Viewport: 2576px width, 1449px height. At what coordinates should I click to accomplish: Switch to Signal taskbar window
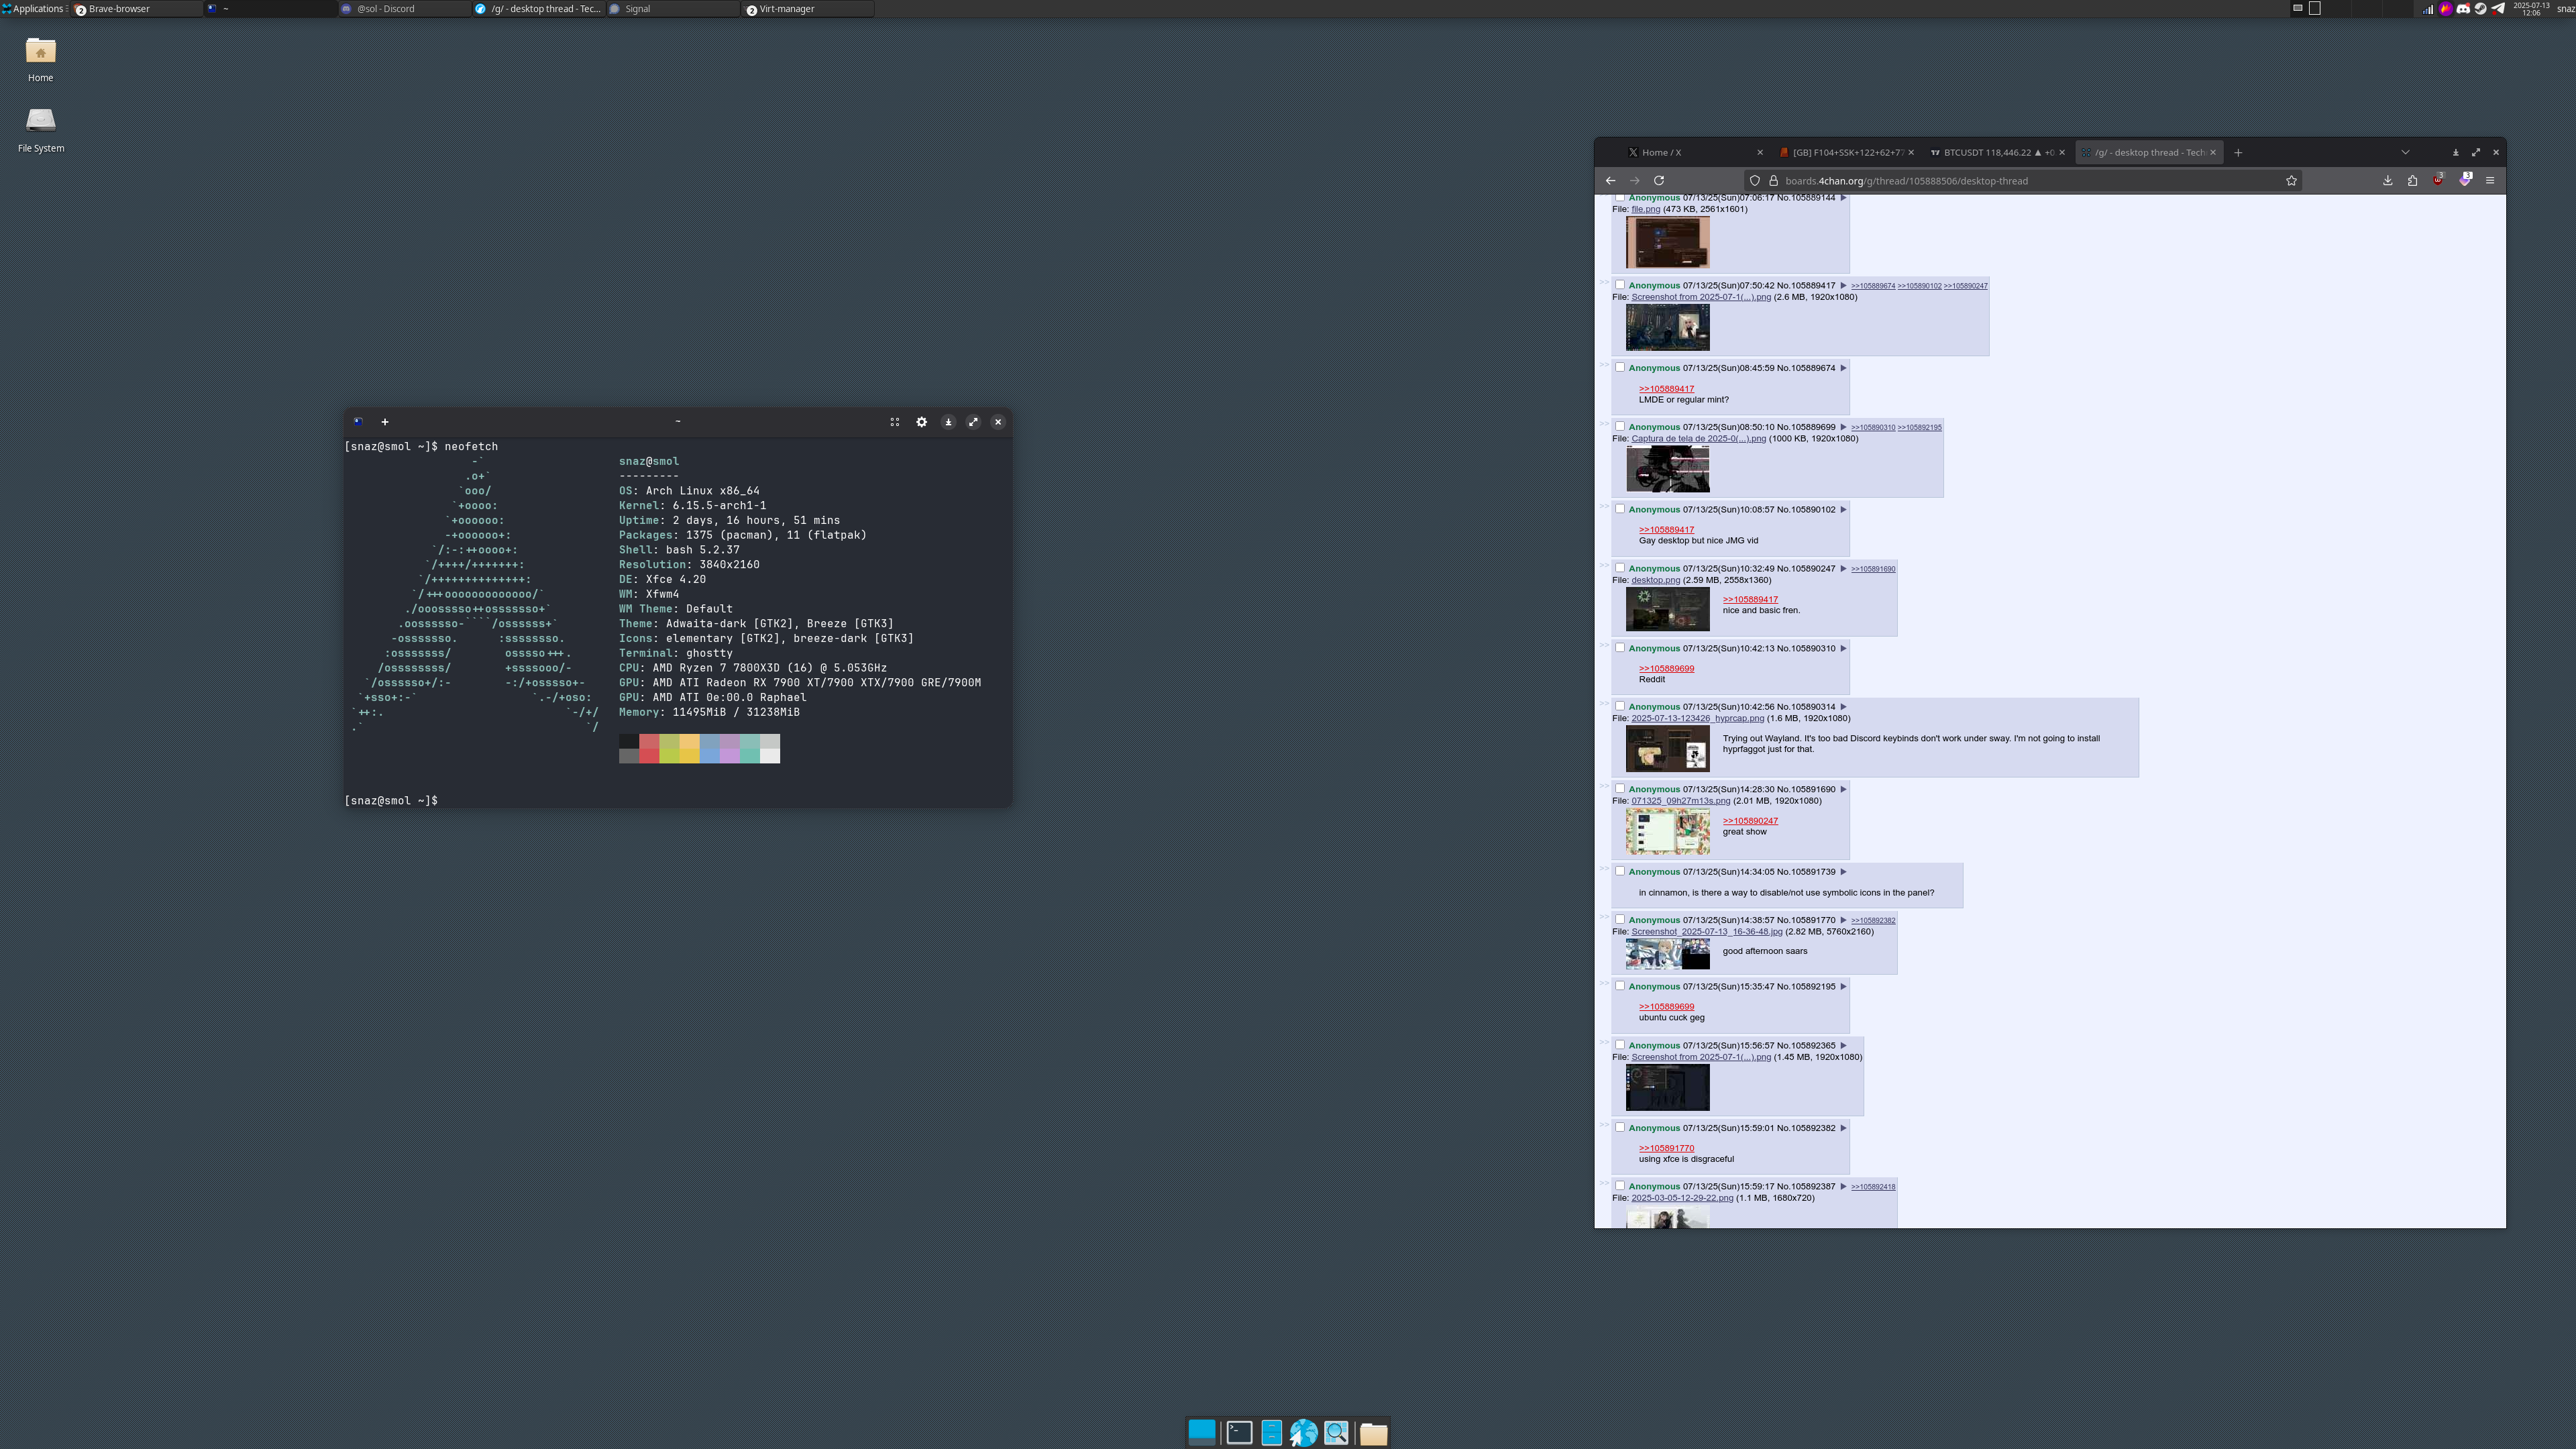673,9
